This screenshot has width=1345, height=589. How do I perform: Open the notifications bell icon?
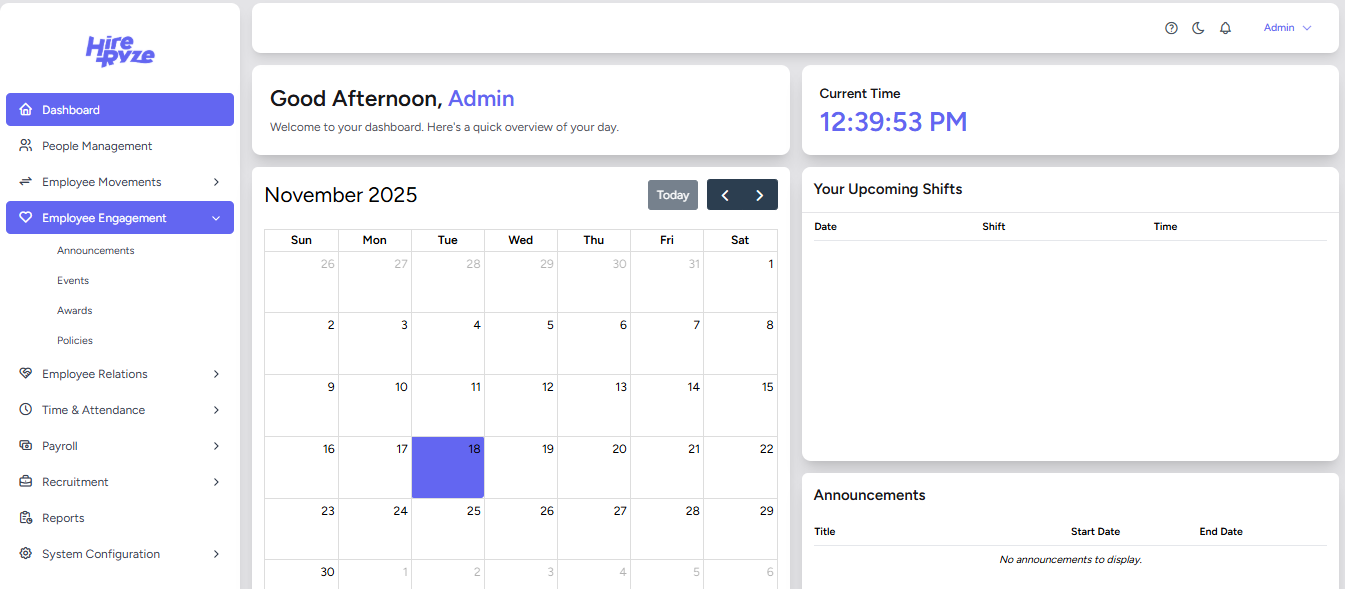(1225, 28)
